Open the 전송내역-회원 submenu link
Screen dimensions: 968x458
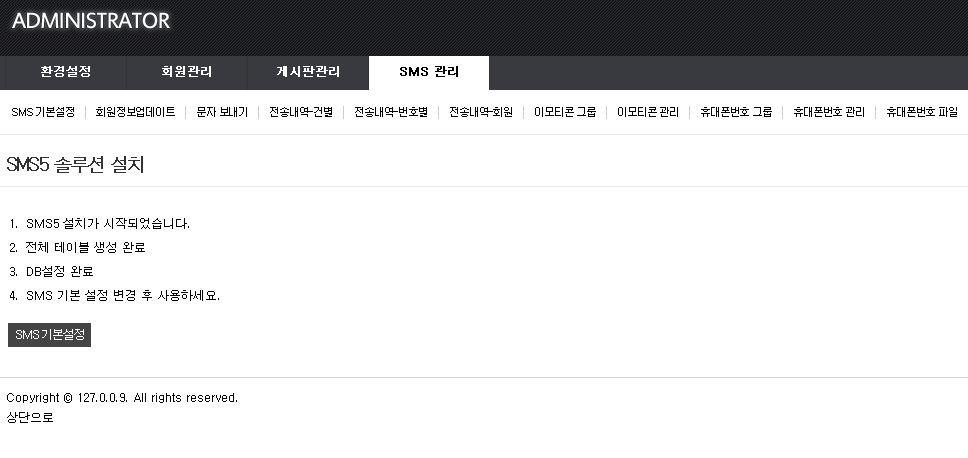(481, 112)
